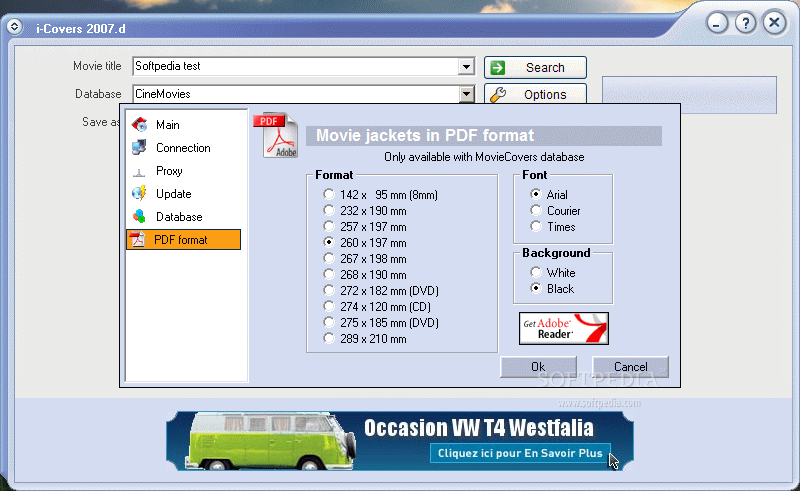Click the Adobe PDF document icon

tap(276, 135)
